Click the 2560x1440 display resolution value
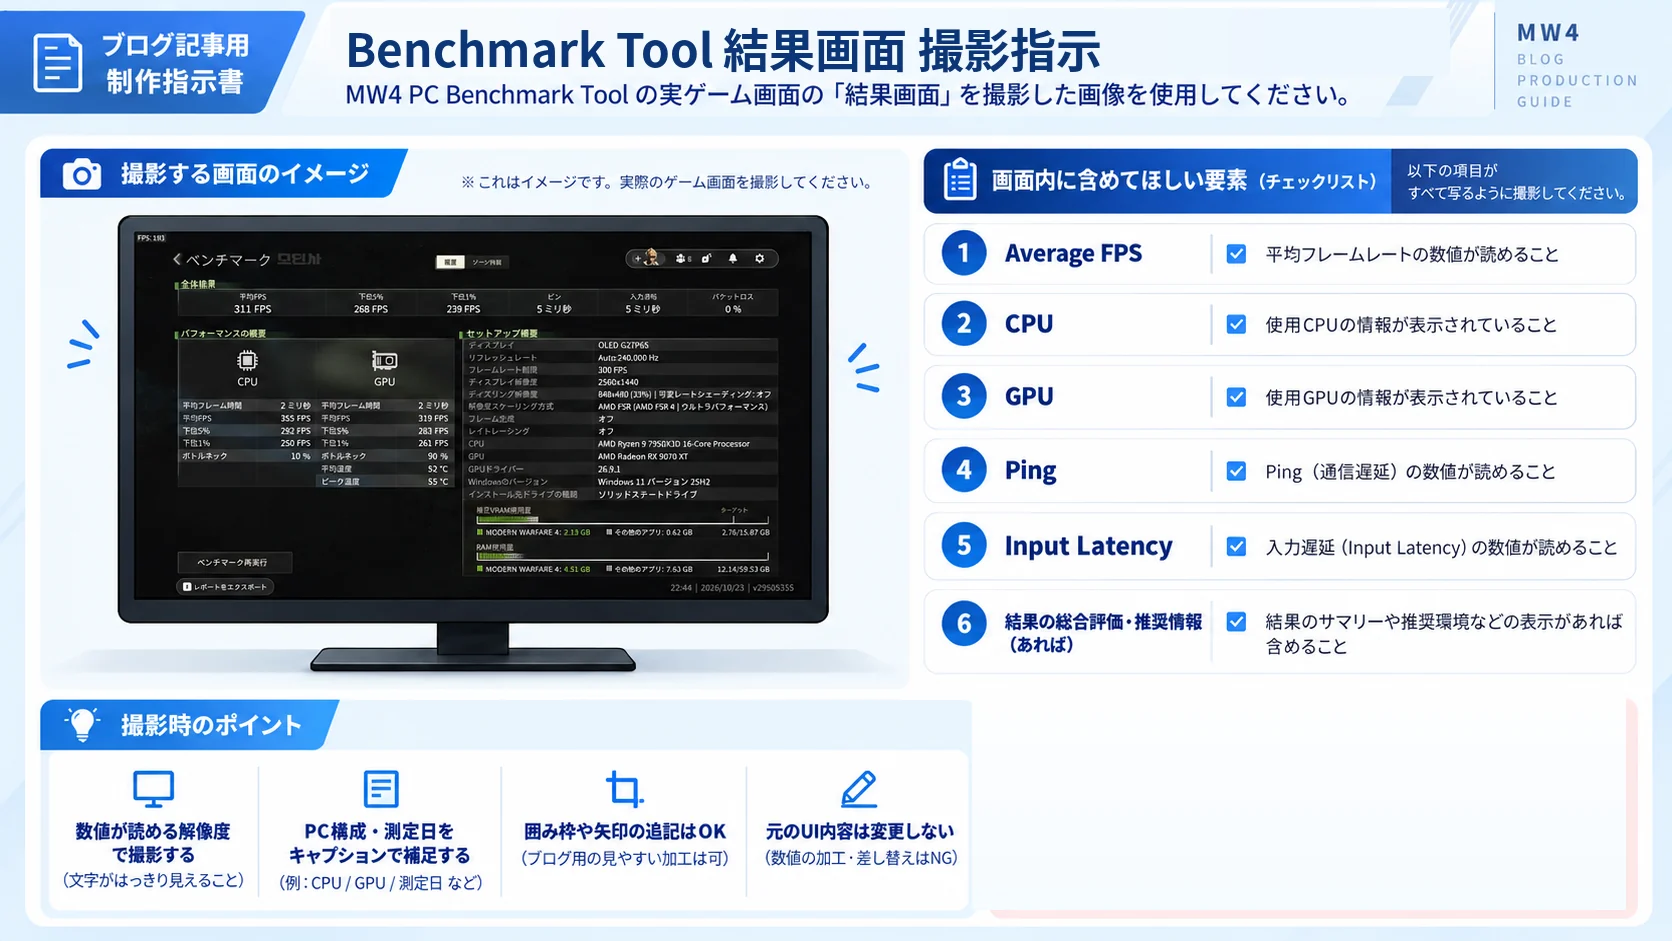 (618, 382)
